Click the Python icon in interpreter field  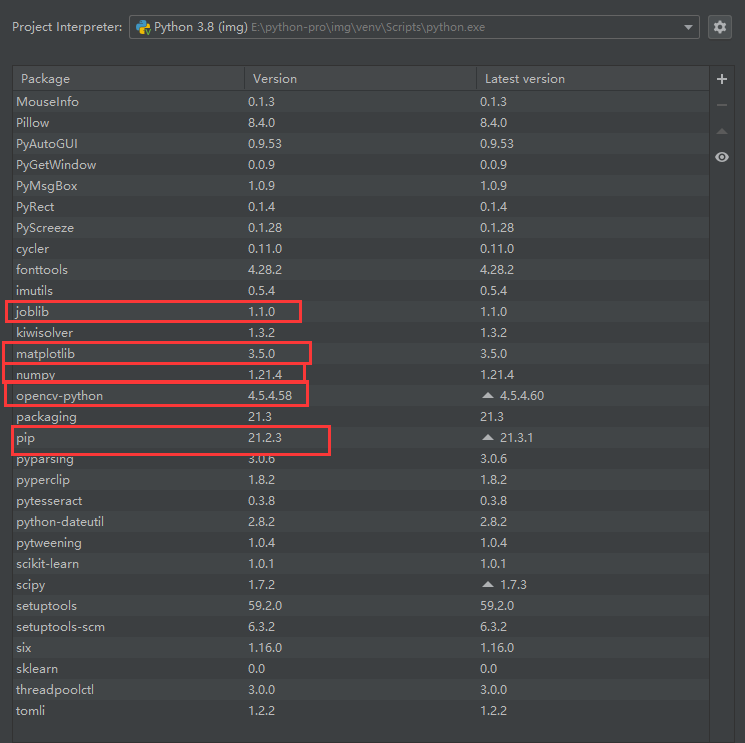click(x=143, y=27)
